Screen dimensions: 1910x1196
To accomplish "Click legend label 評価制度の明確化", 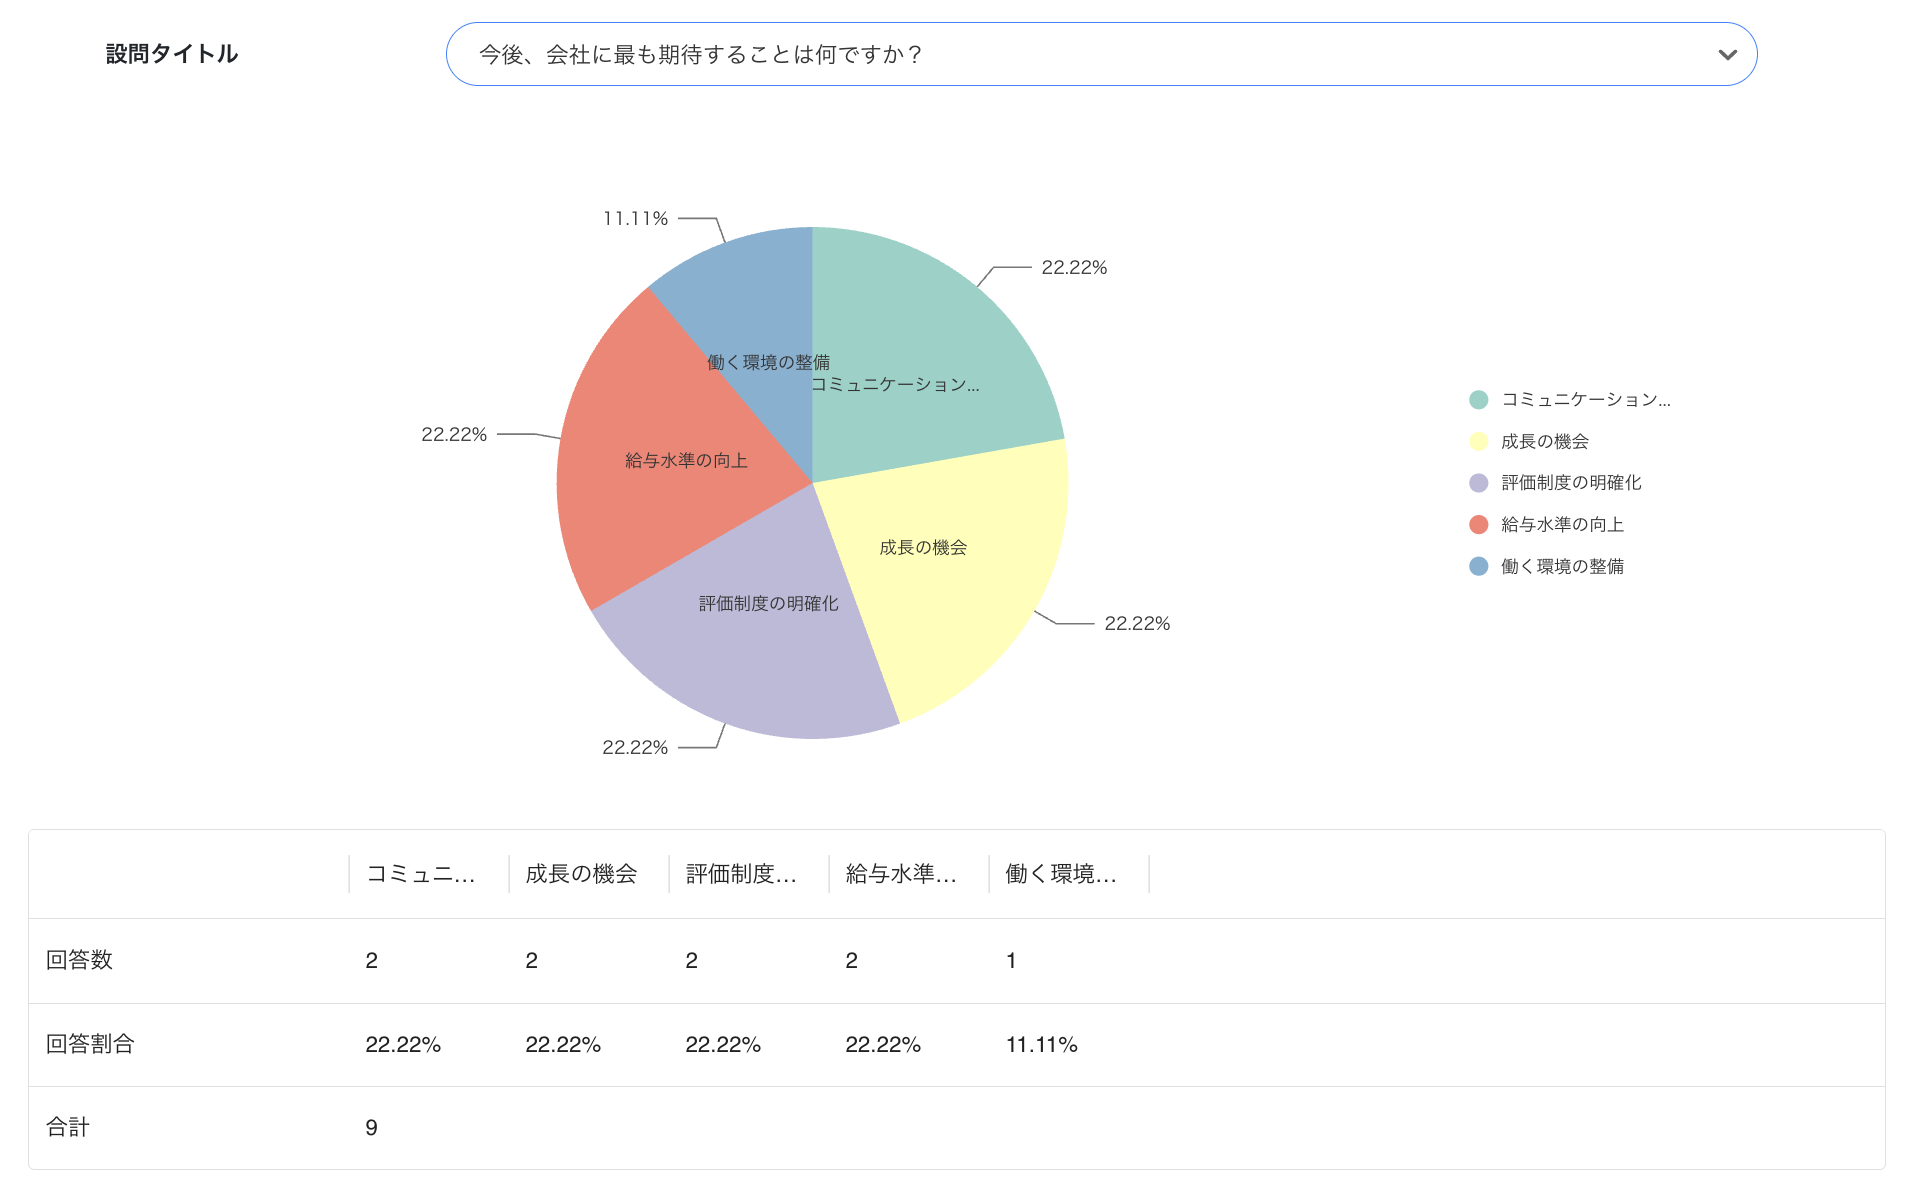I will [x=1571, y=483].
